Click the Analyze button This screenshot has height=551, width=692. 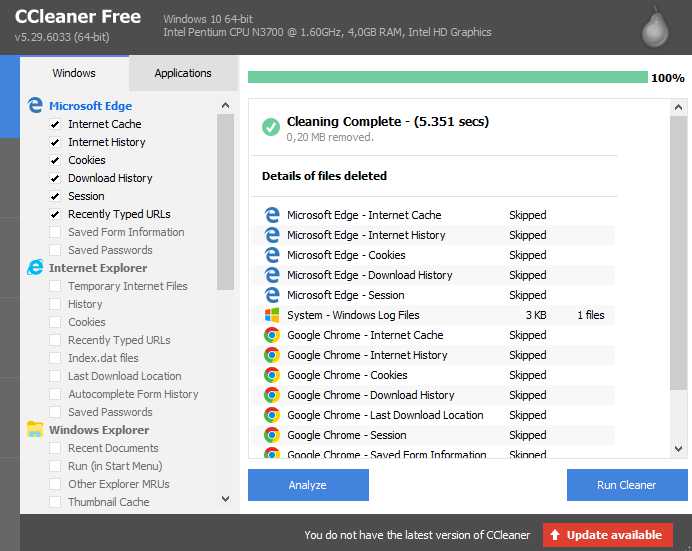[308, 485]
